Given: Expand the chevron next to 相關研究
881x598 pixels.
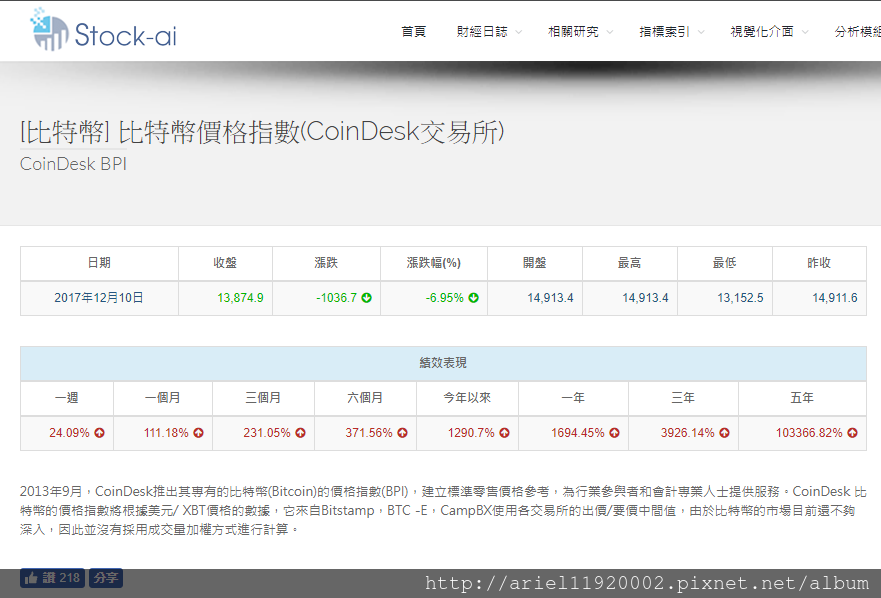Looking at the screenshot, I should pyautogui.click(x=610, y=32).
